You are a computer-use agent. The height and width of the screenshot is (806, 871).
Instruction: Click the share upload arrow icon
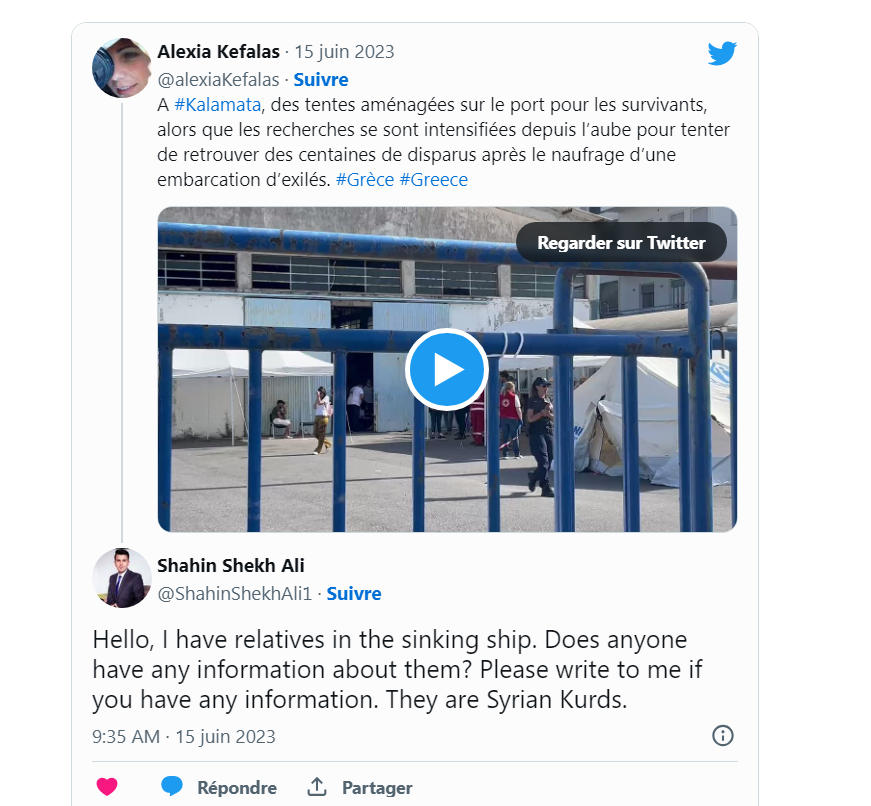point(317,786)
